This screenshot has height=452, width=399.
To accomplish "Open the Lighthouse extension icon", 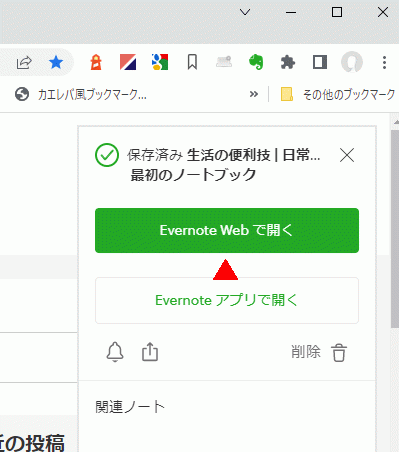I will tap(96, 62).
